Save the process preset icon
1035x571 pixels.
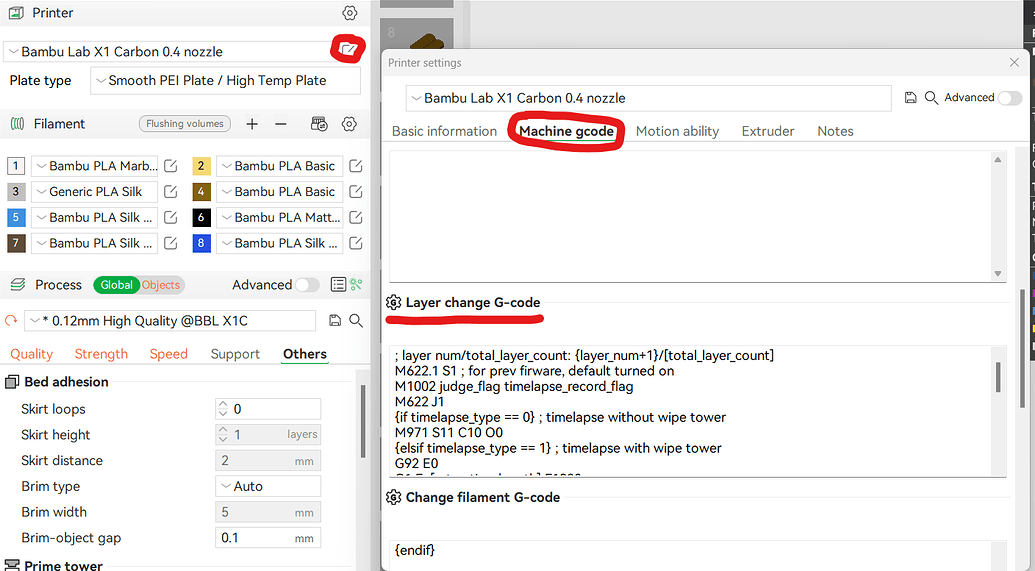click(335, 321)
